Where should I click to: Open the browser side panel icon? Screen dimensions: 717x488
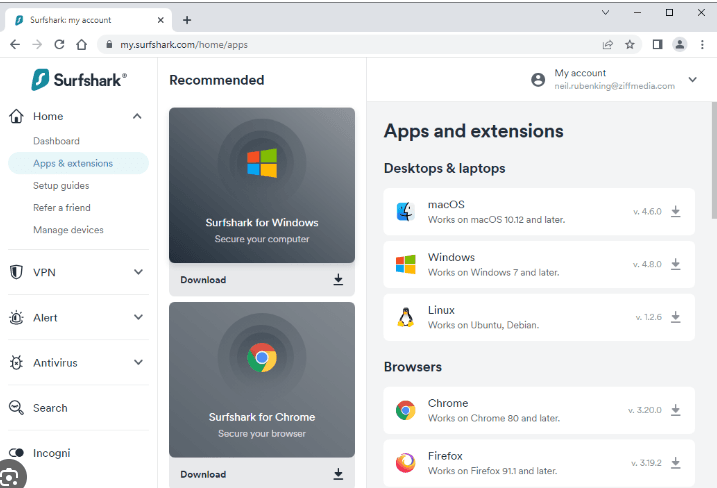pyautogui.click(x=658, y=44)
